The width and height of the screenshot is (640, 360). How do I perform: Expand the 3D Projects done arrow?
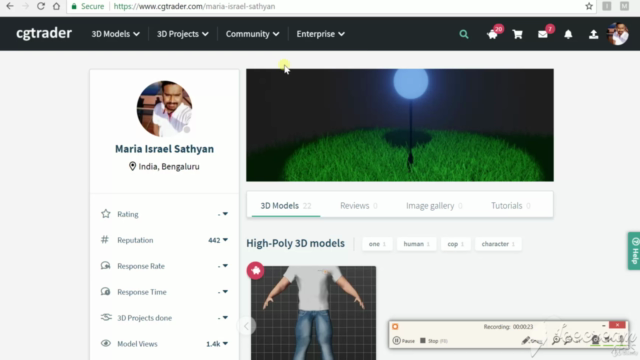[225, 318]
